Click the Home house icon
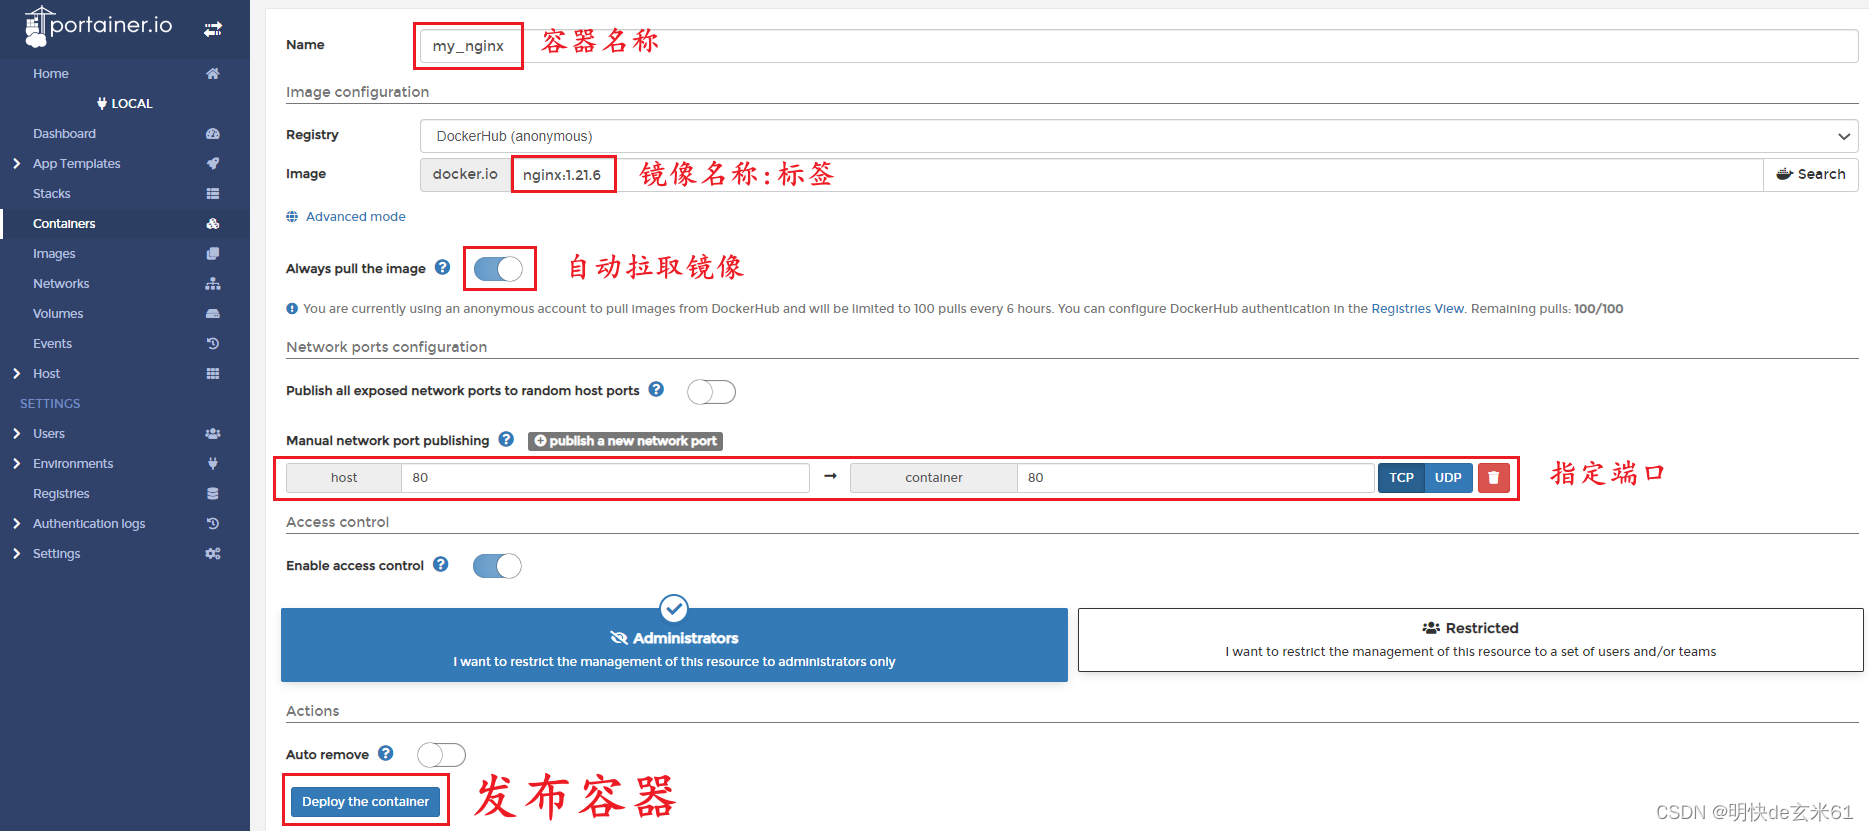The width and height of the screenshot is (1869, 831). [213, 73]
